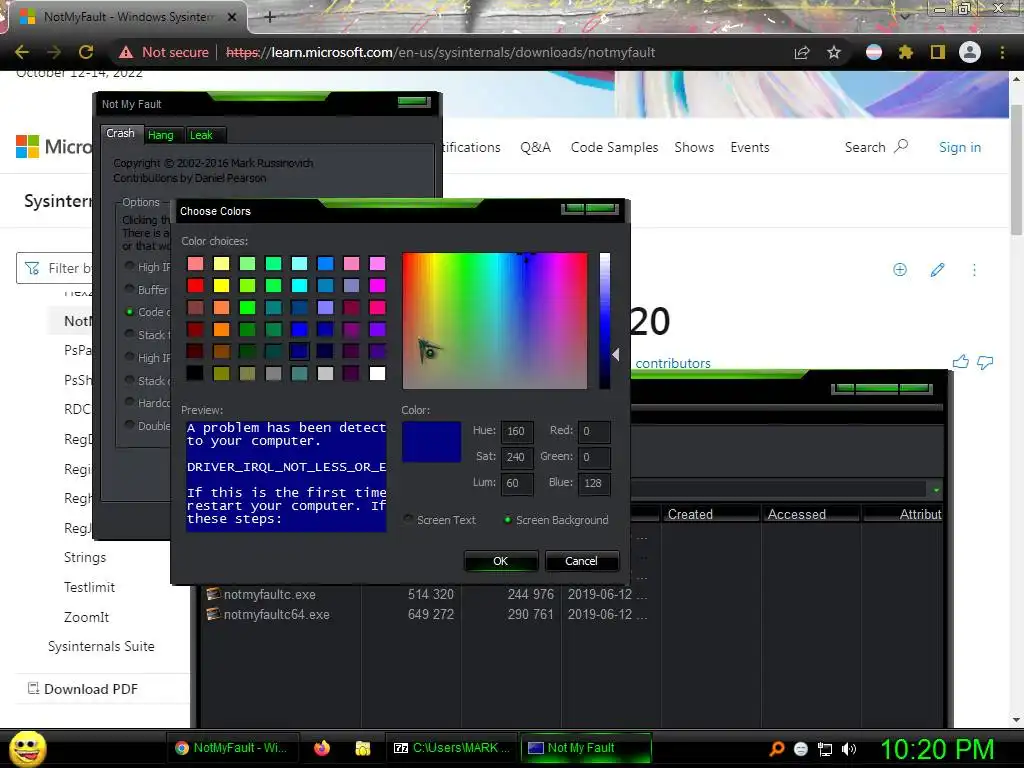Click the luminance slider bar
The width and height of the screenshot is (1024, 768).
click(605, 320)
